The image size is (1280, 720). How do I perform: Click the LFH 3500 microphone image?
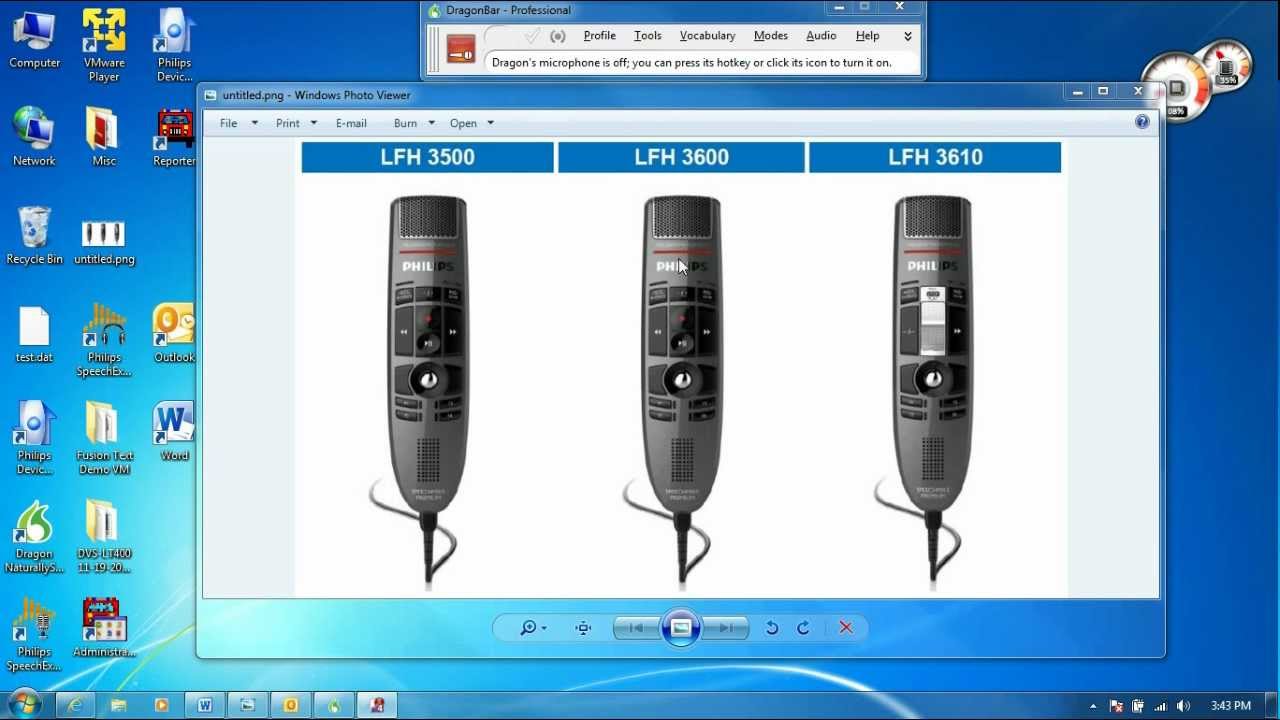[427, 390]
